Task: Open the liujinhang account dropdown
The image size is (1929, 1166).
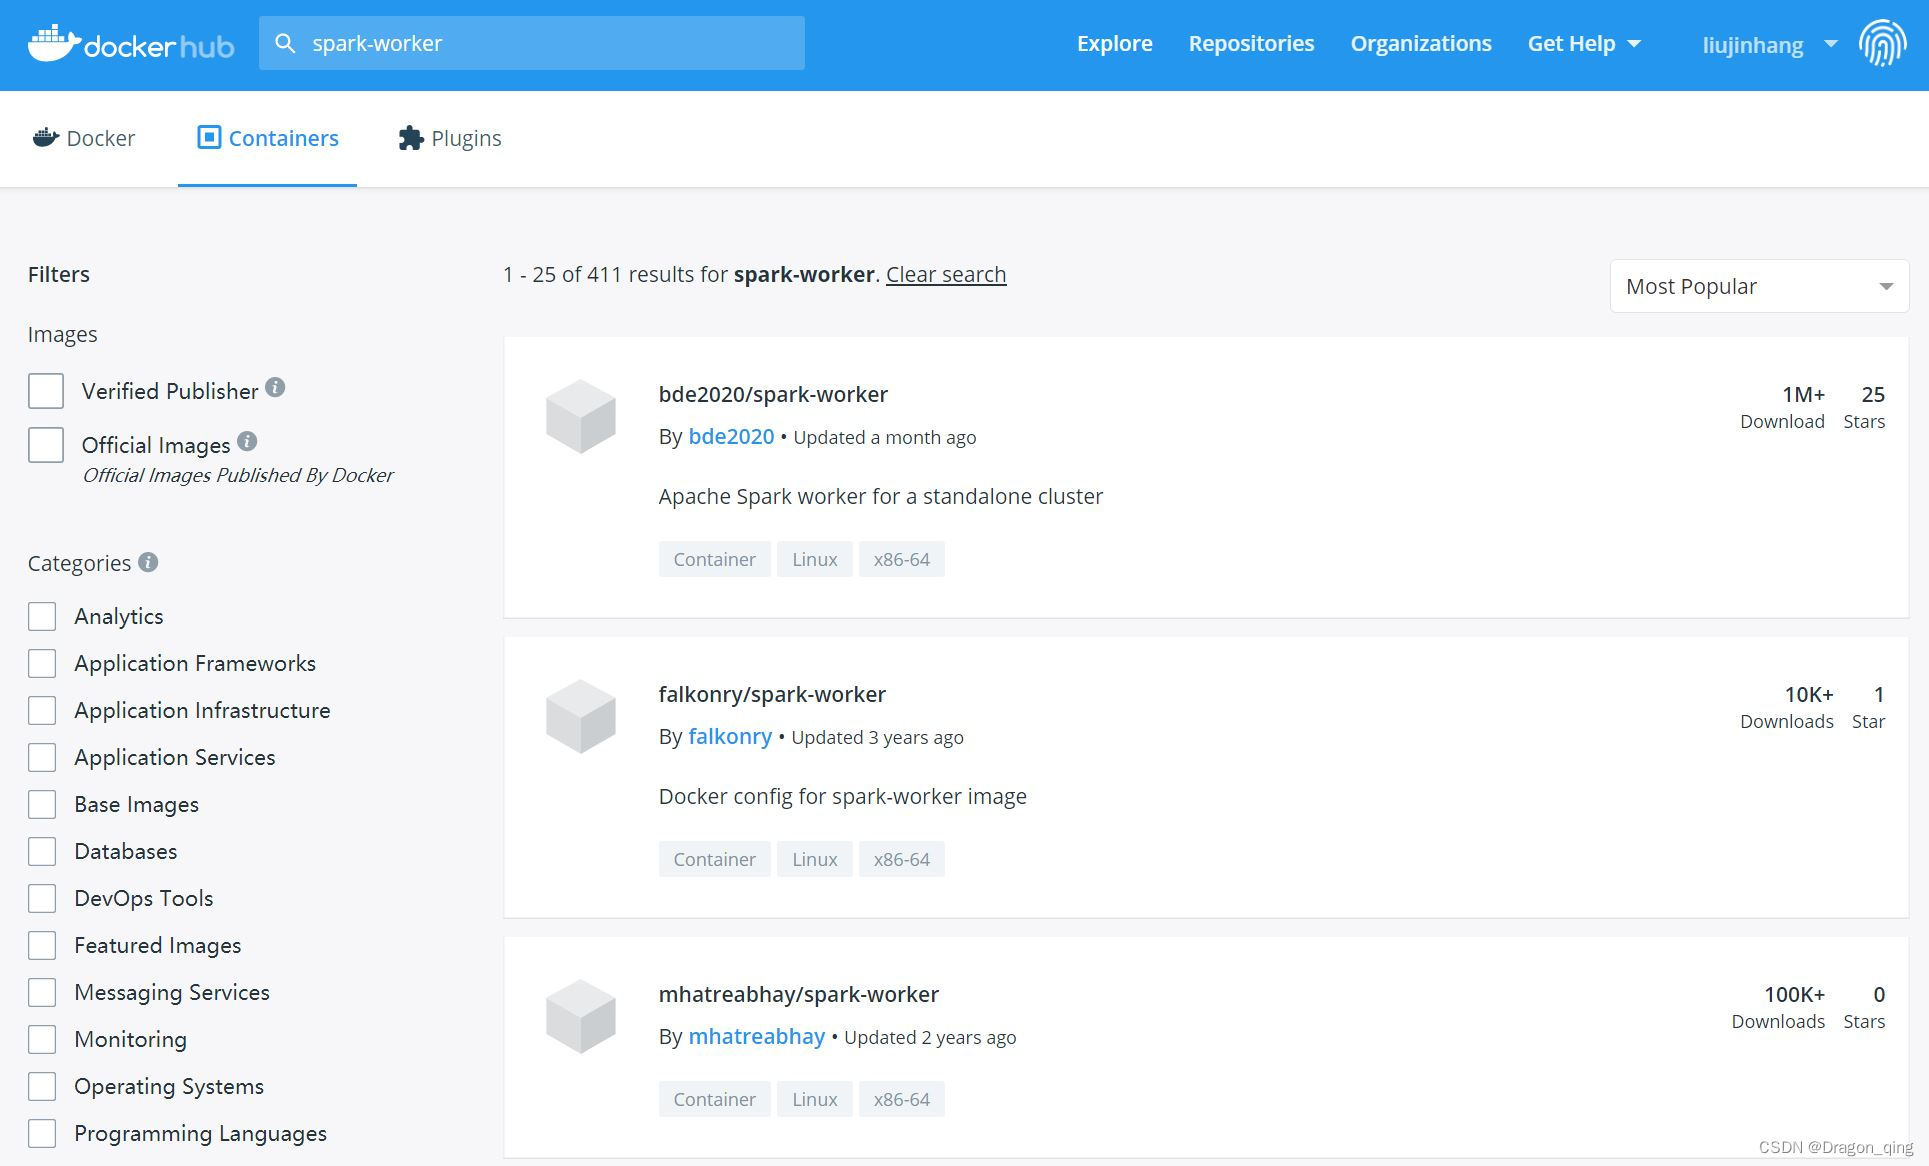Action: pos(1768,45)
